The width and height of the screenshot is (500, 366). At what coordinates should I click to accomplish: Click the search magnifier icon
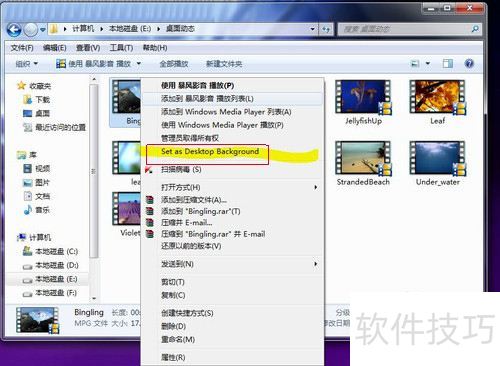tap(475, 29)
